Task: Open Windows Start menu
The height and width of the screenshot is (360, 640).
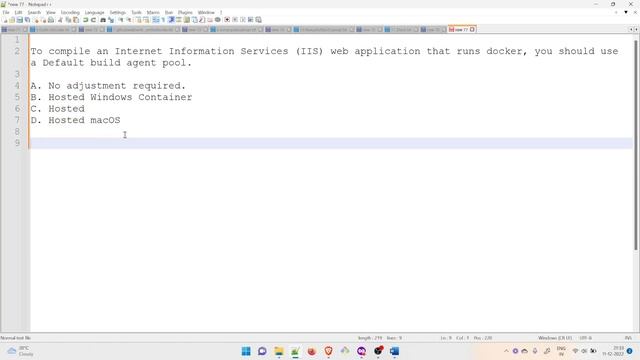Action: coord(246,351)
